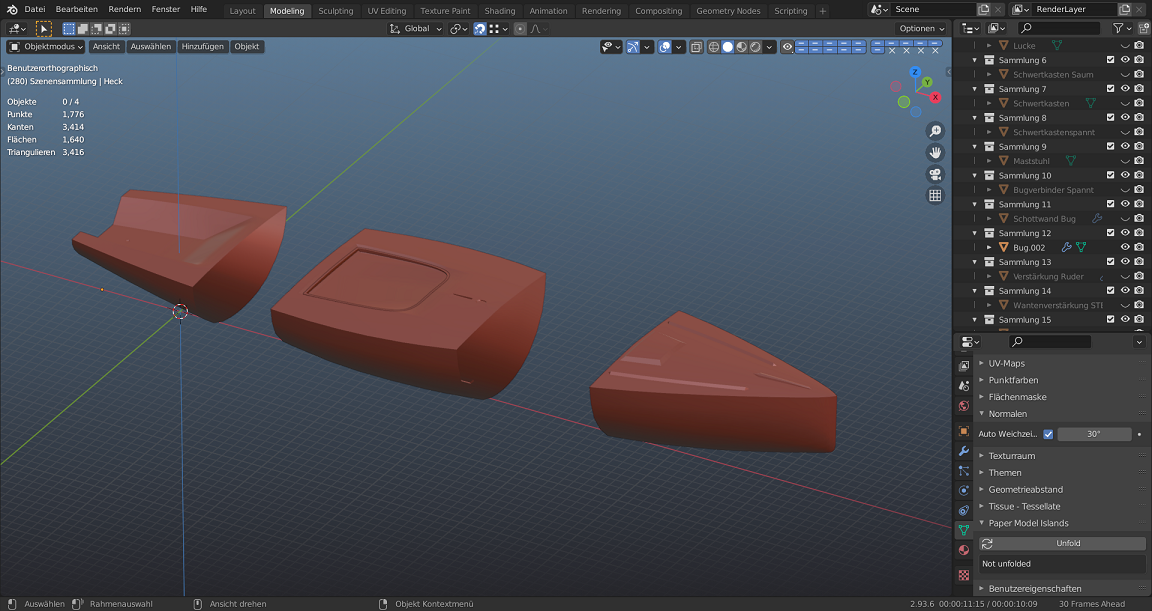Toggle the viewport gizmos icon

point(633,47)
